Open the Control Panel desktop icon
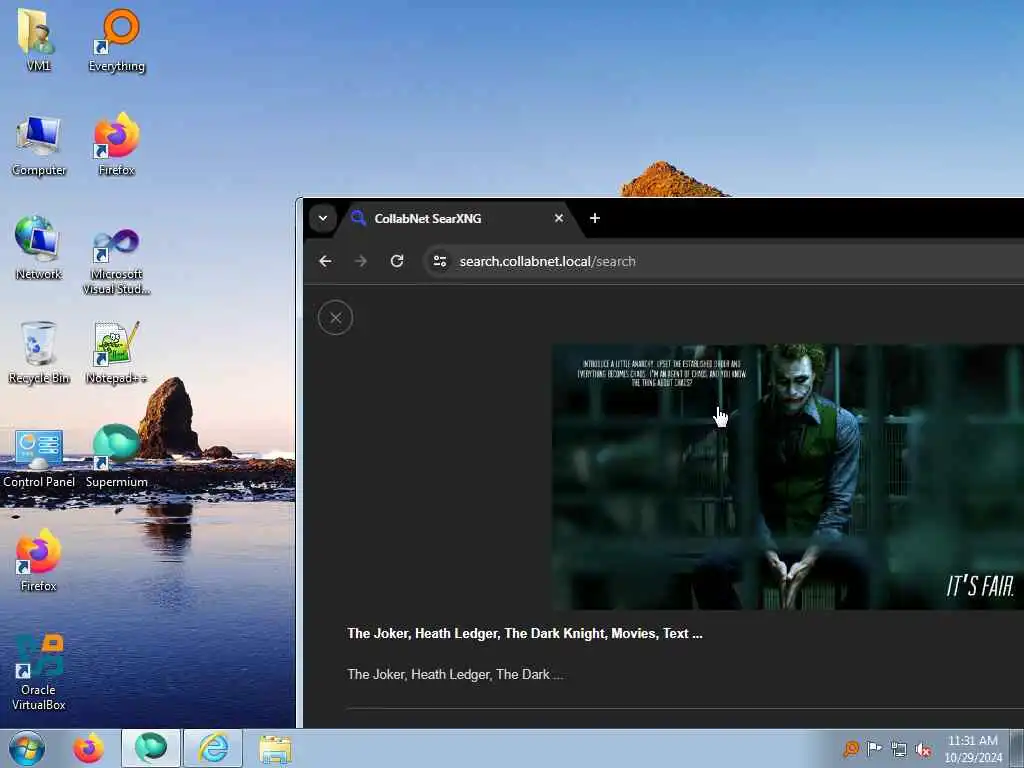 pos(39,457)
